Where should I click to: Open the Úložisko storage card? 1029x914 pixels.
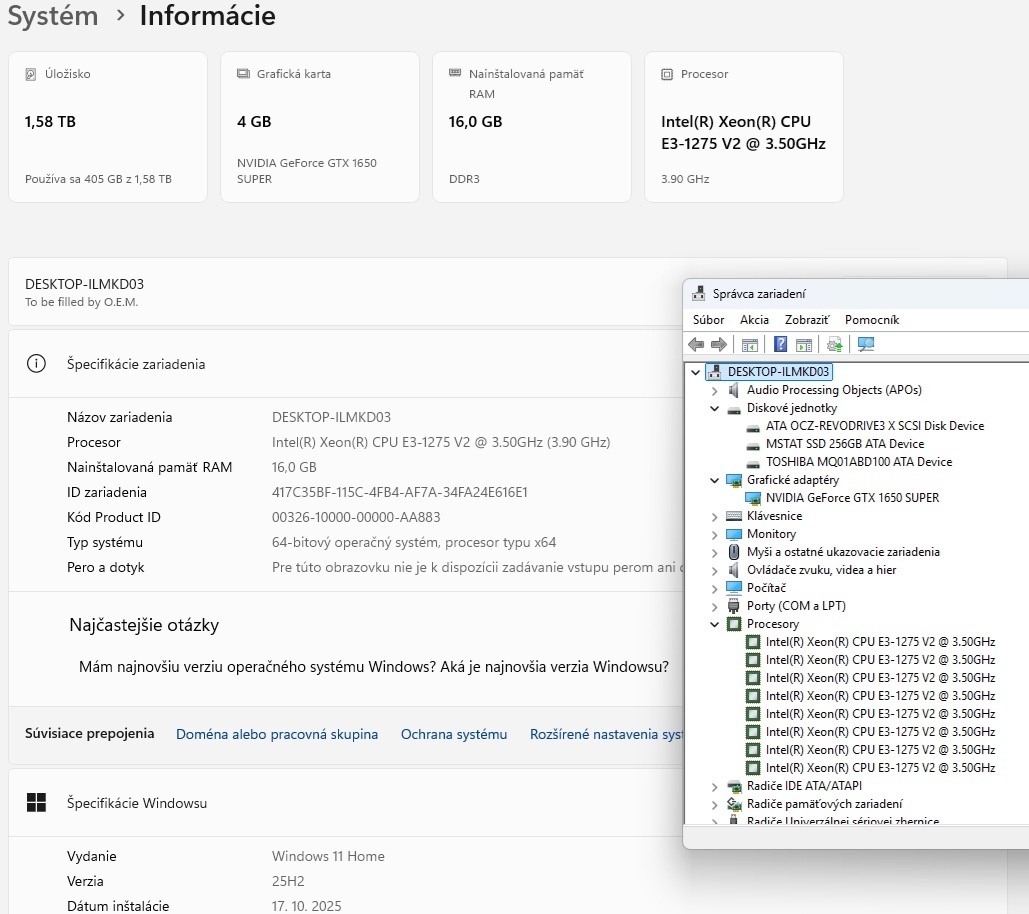point(108,127)
